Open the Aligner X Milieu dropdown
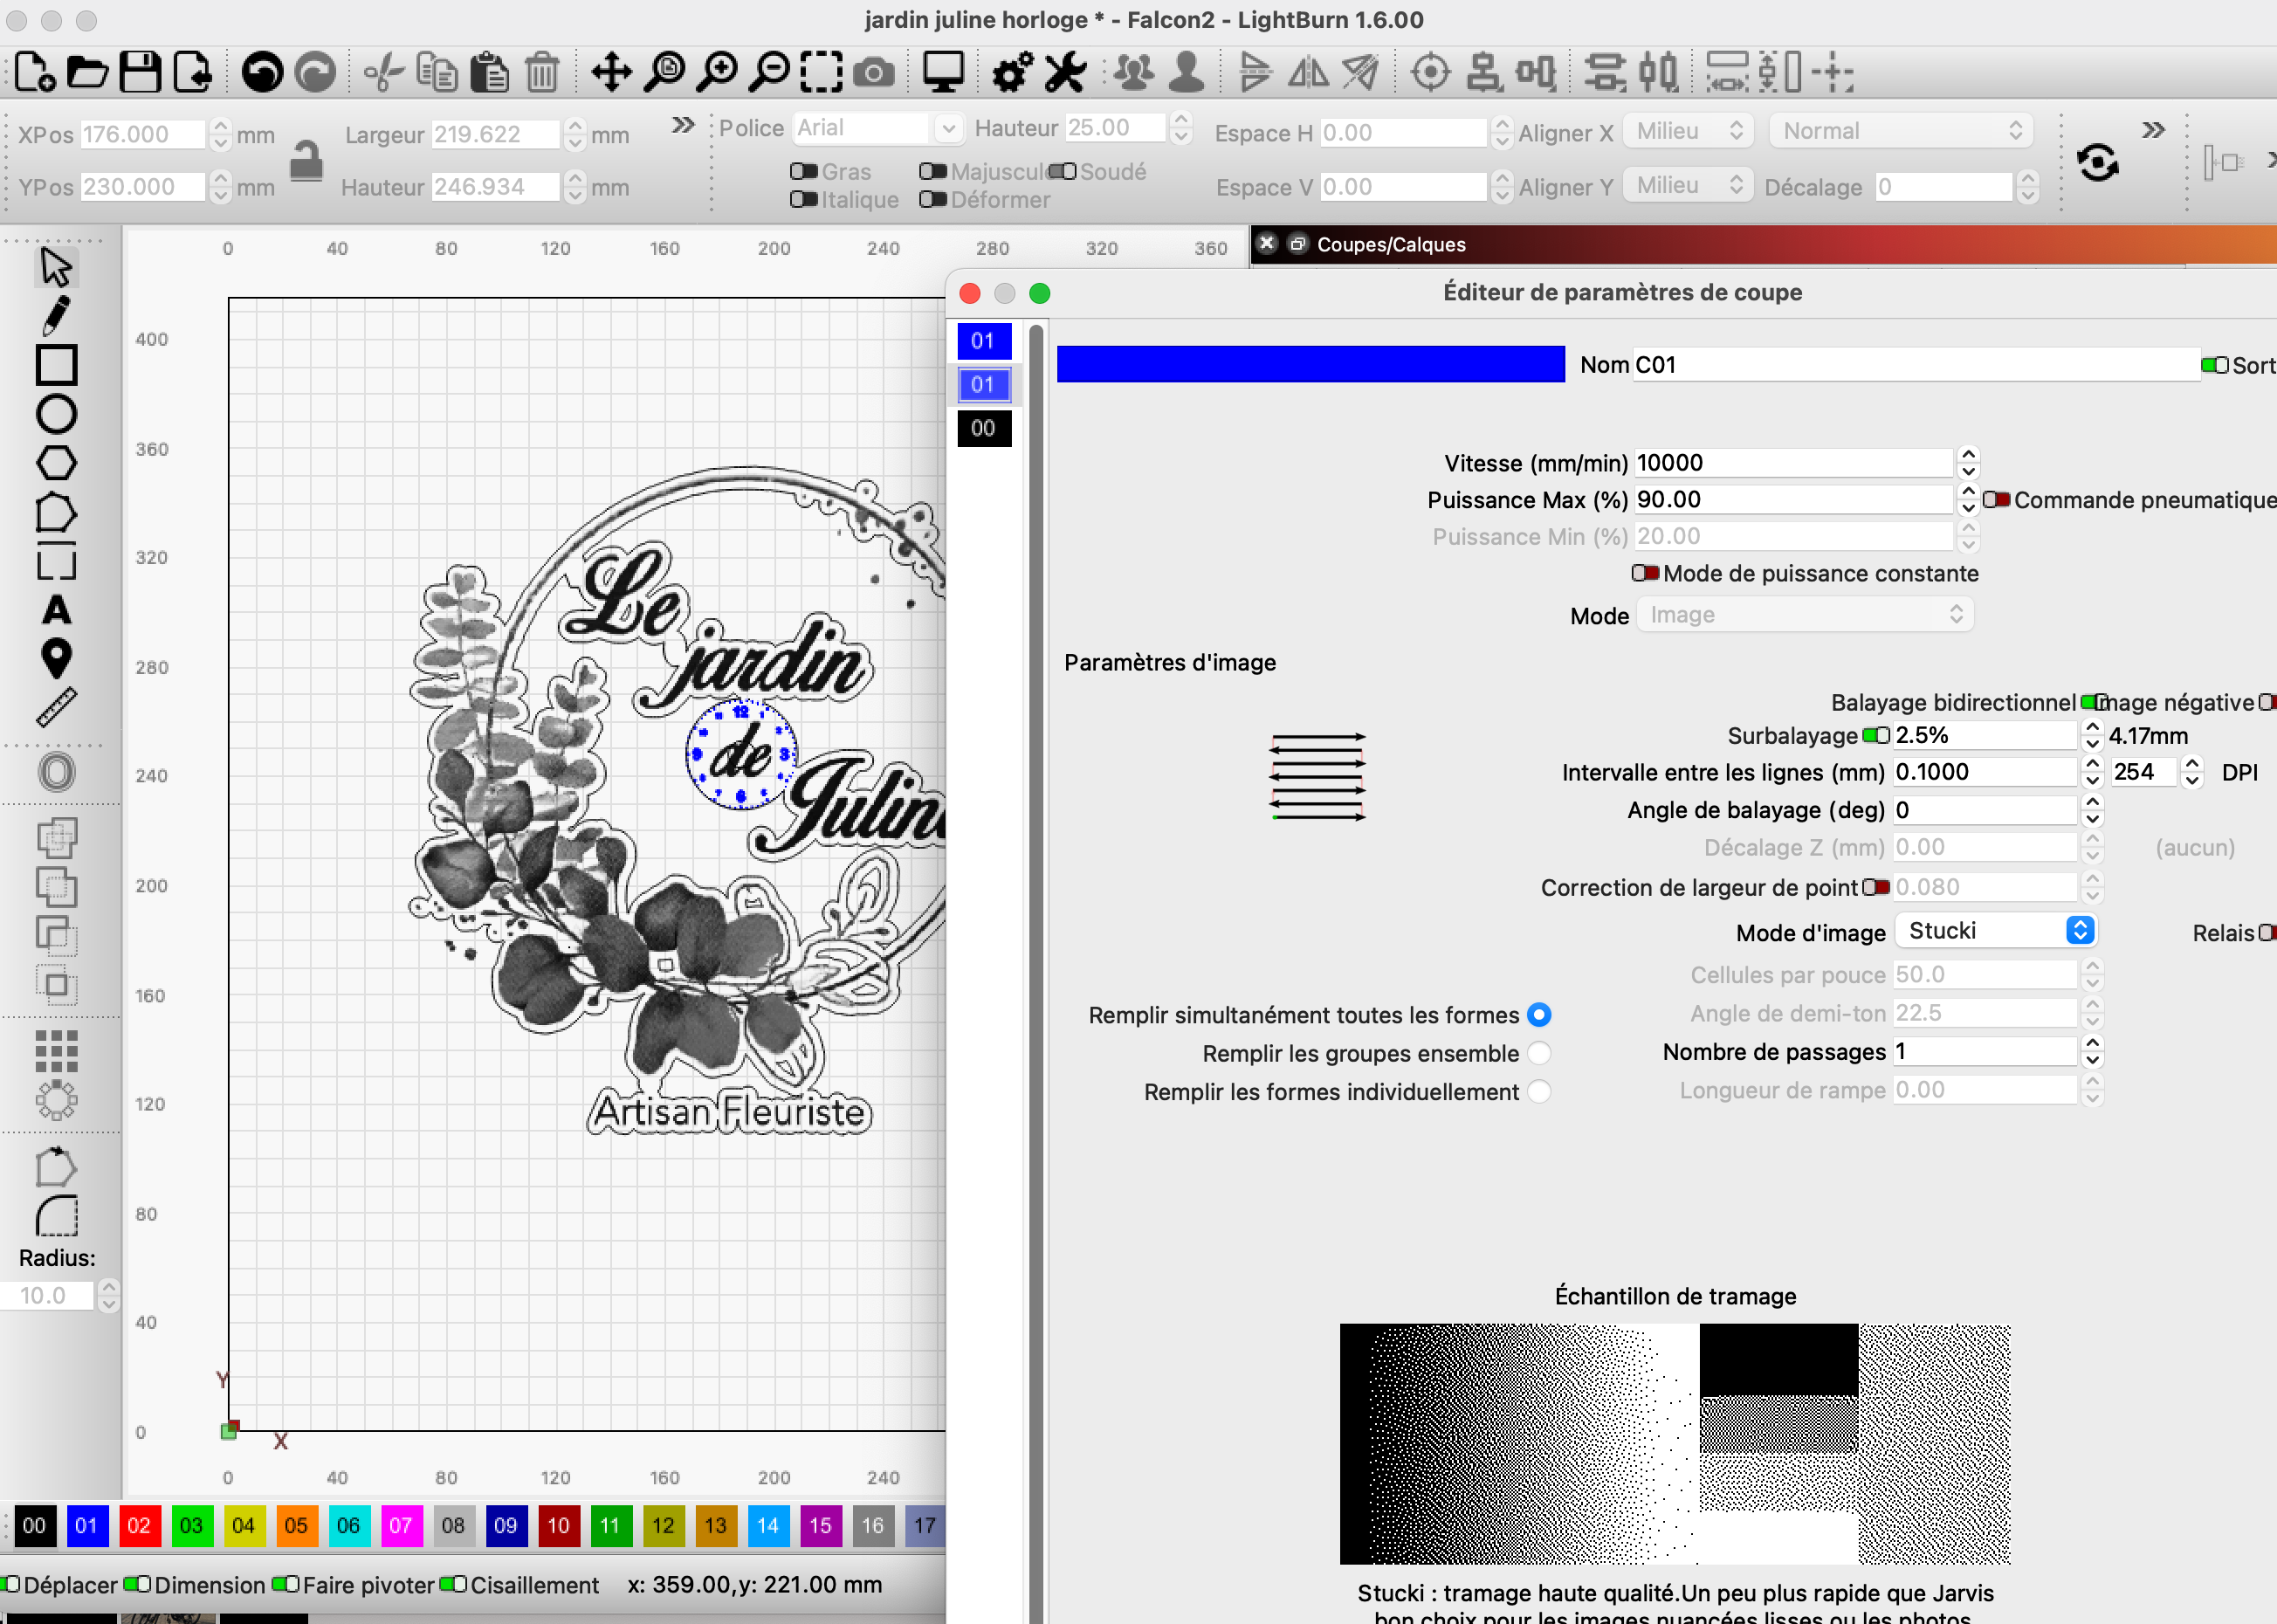2277x1624 pixels. (1688, 131)
